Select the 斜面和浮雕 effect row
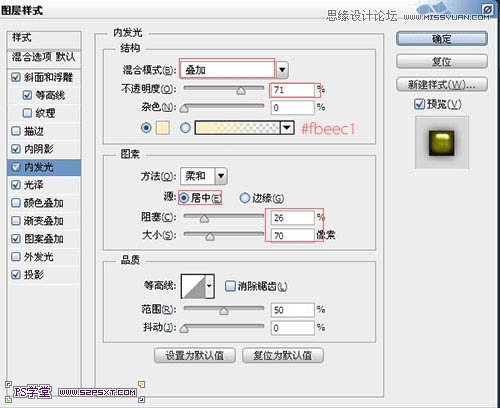 pos(44,77)
